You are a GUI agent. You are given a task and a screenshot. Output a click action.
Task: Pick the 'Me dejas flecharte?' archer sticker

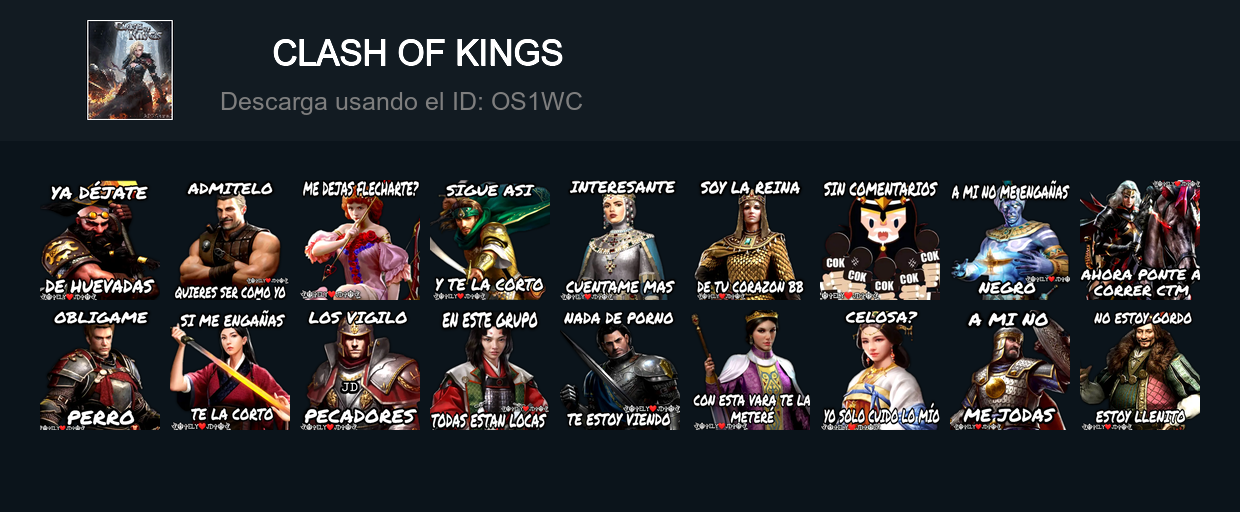tap(360, 240)
